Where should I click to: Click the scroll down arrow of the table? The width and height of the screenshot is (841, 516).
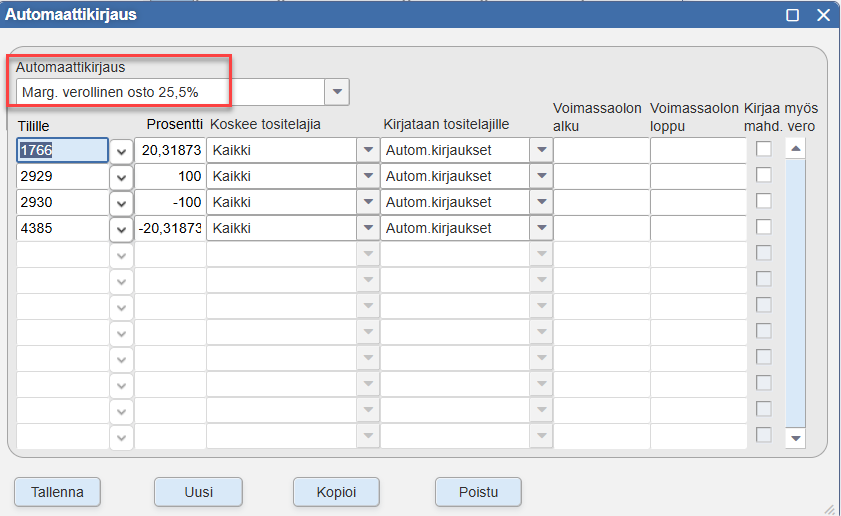tap(795, 438)
